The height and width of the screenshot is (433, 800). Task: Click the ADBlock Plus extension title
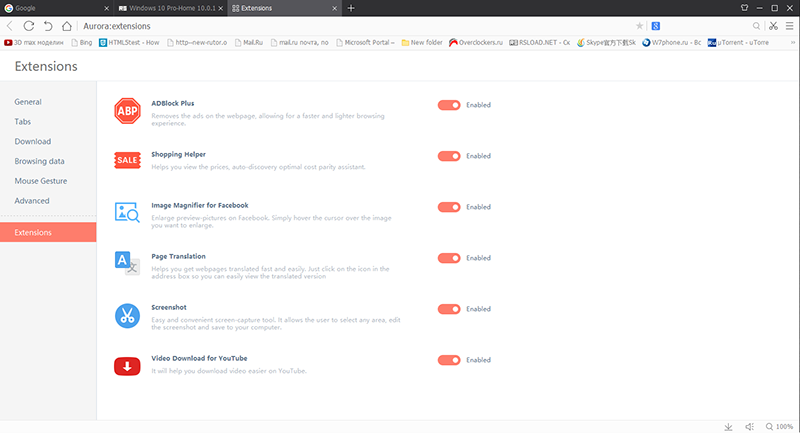click(172, 103)
